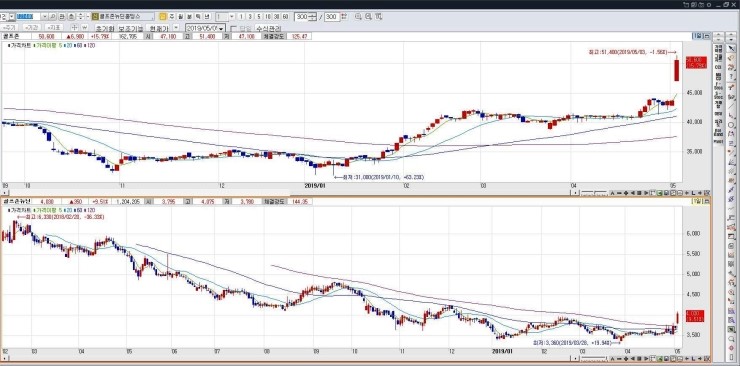Viewport: 740px width, 366px height.
Task: Toggle 가격차트 legend checkbox on lower chart
Action: click(9, 210)
